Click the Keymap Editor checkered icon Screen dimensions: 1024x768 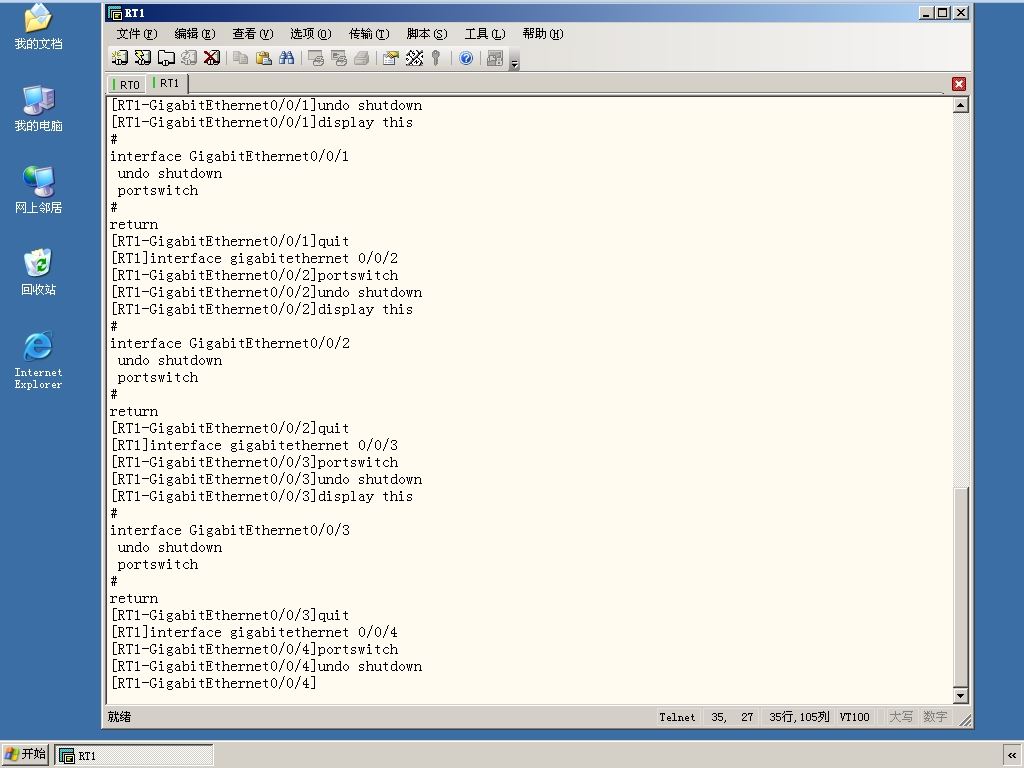click(x=414, y=58)
